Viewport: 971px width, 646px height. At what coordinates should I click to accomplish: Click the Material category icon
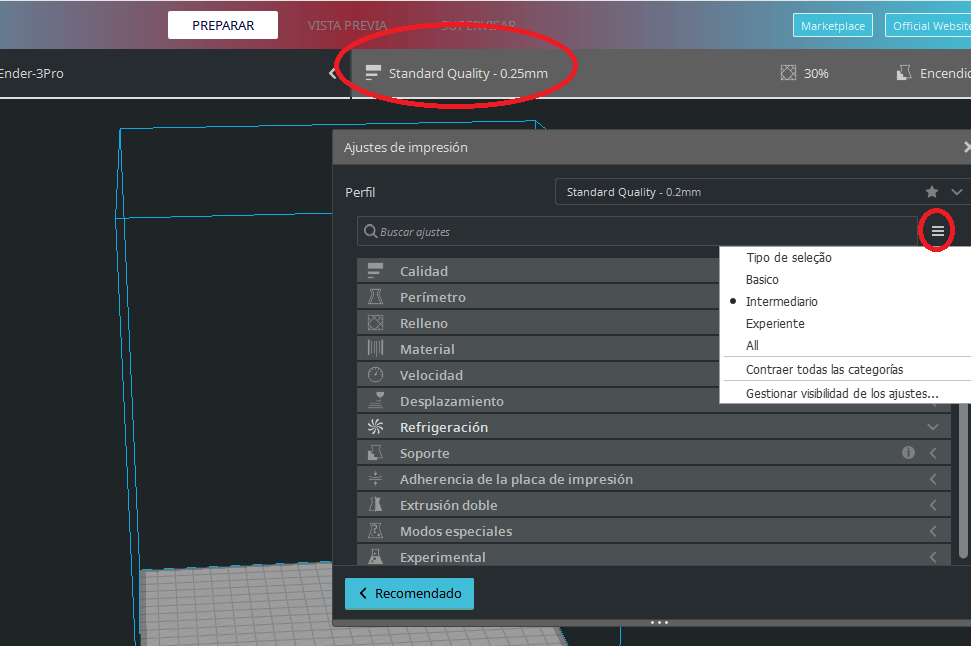[375, 349]
